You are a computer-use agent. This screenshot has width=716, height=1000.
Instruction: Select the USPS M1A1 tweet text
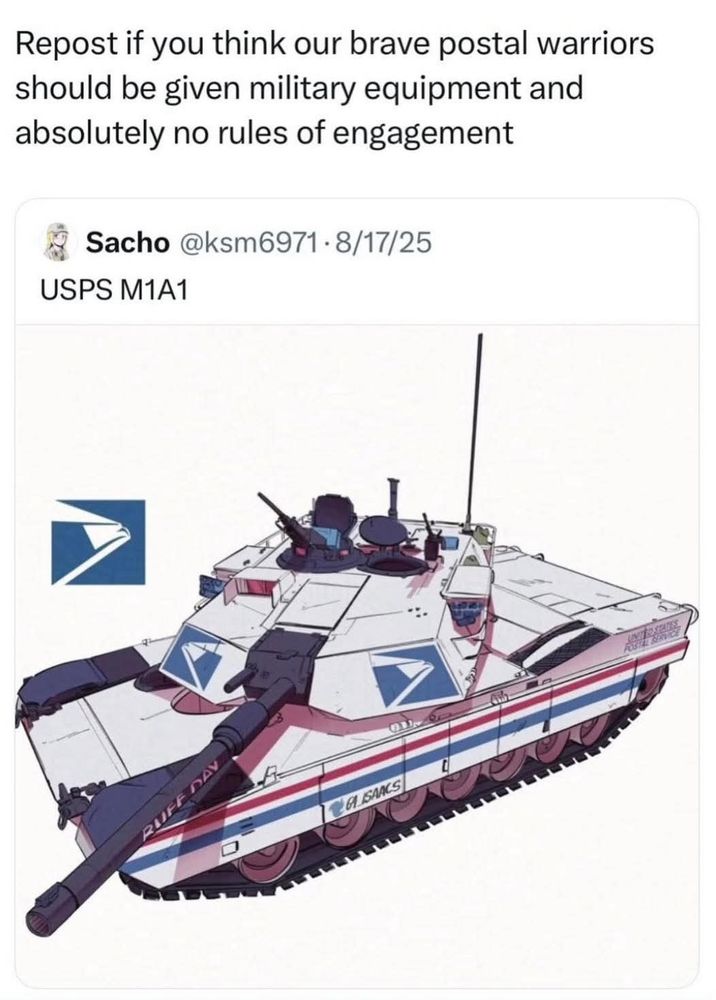coord(114,290)
